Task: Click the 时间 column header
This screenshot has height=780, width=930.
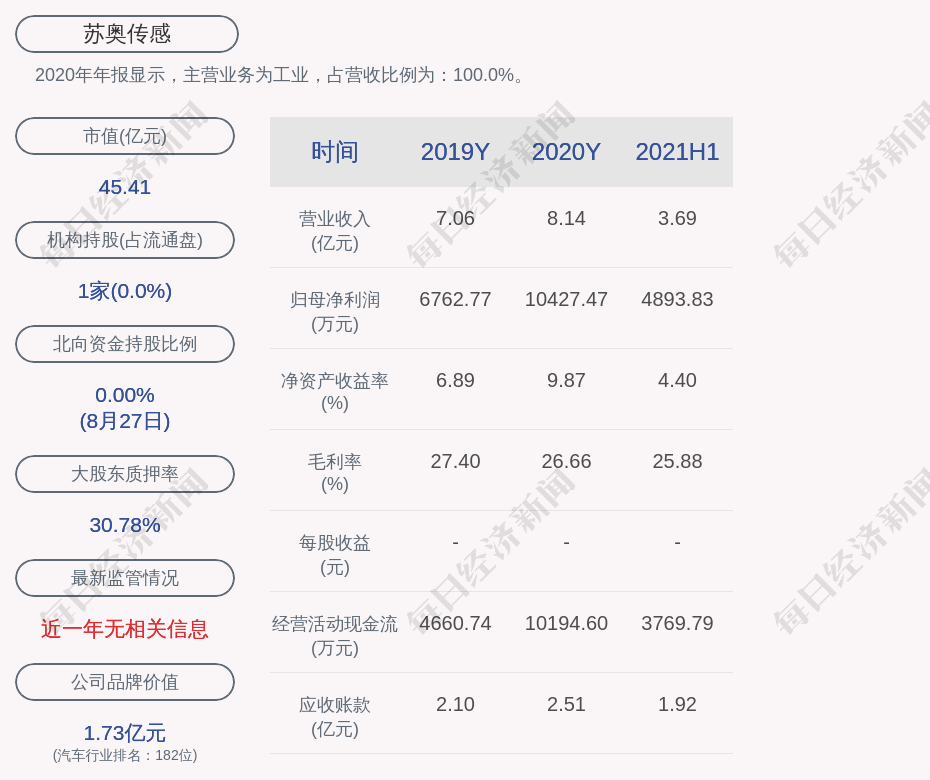Action: [335, 152]
